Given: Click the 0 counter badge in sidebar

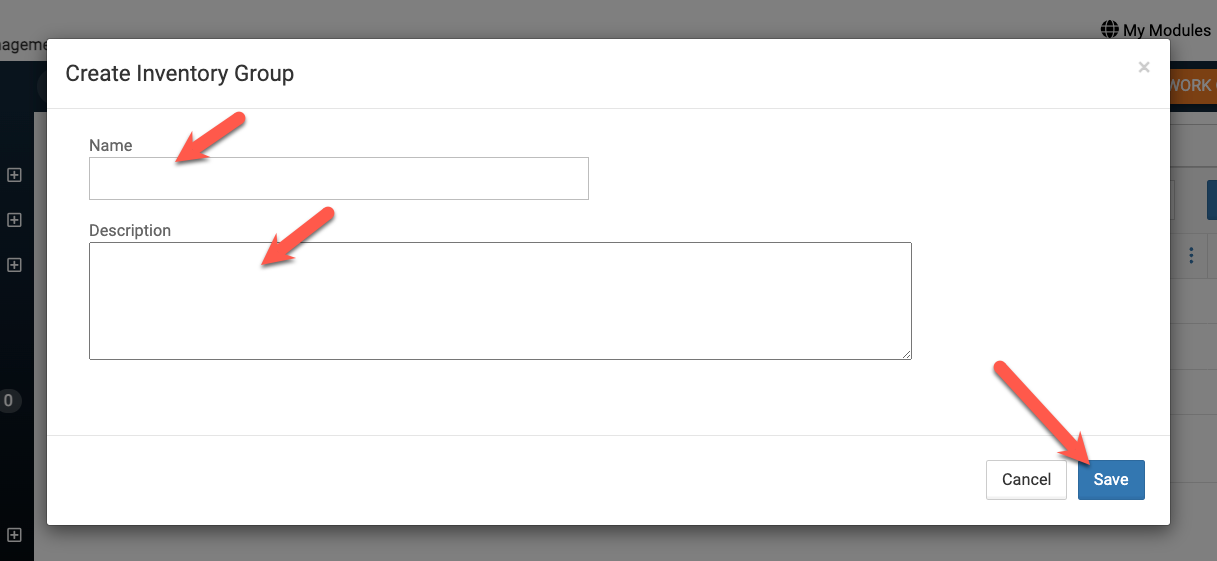Looking at the screenshot, I should coord(8,401).
